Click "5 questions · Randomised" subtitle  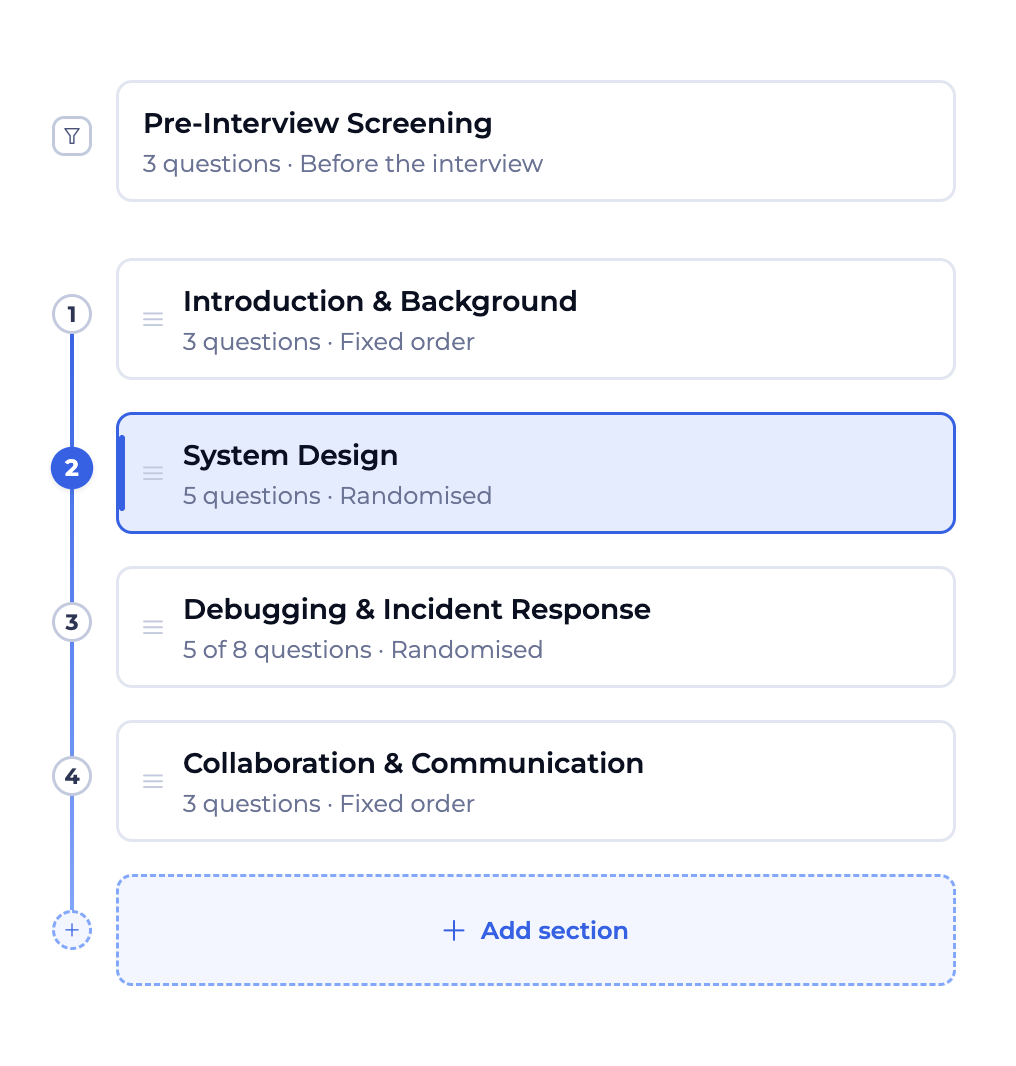[x=337, y=496]
